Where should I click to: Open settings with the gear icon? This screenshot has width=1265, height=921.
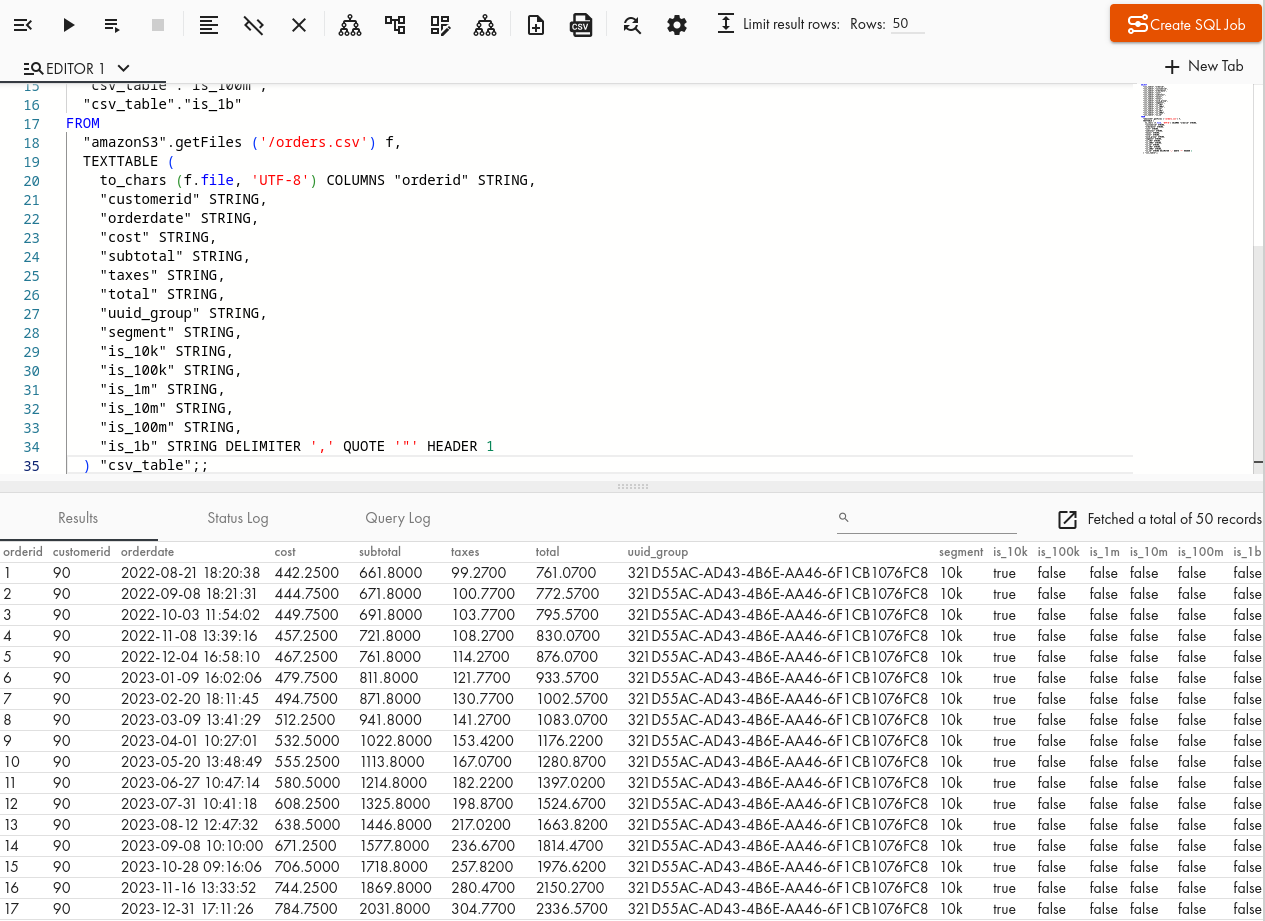pyautogui.click(x=677, y=25)
